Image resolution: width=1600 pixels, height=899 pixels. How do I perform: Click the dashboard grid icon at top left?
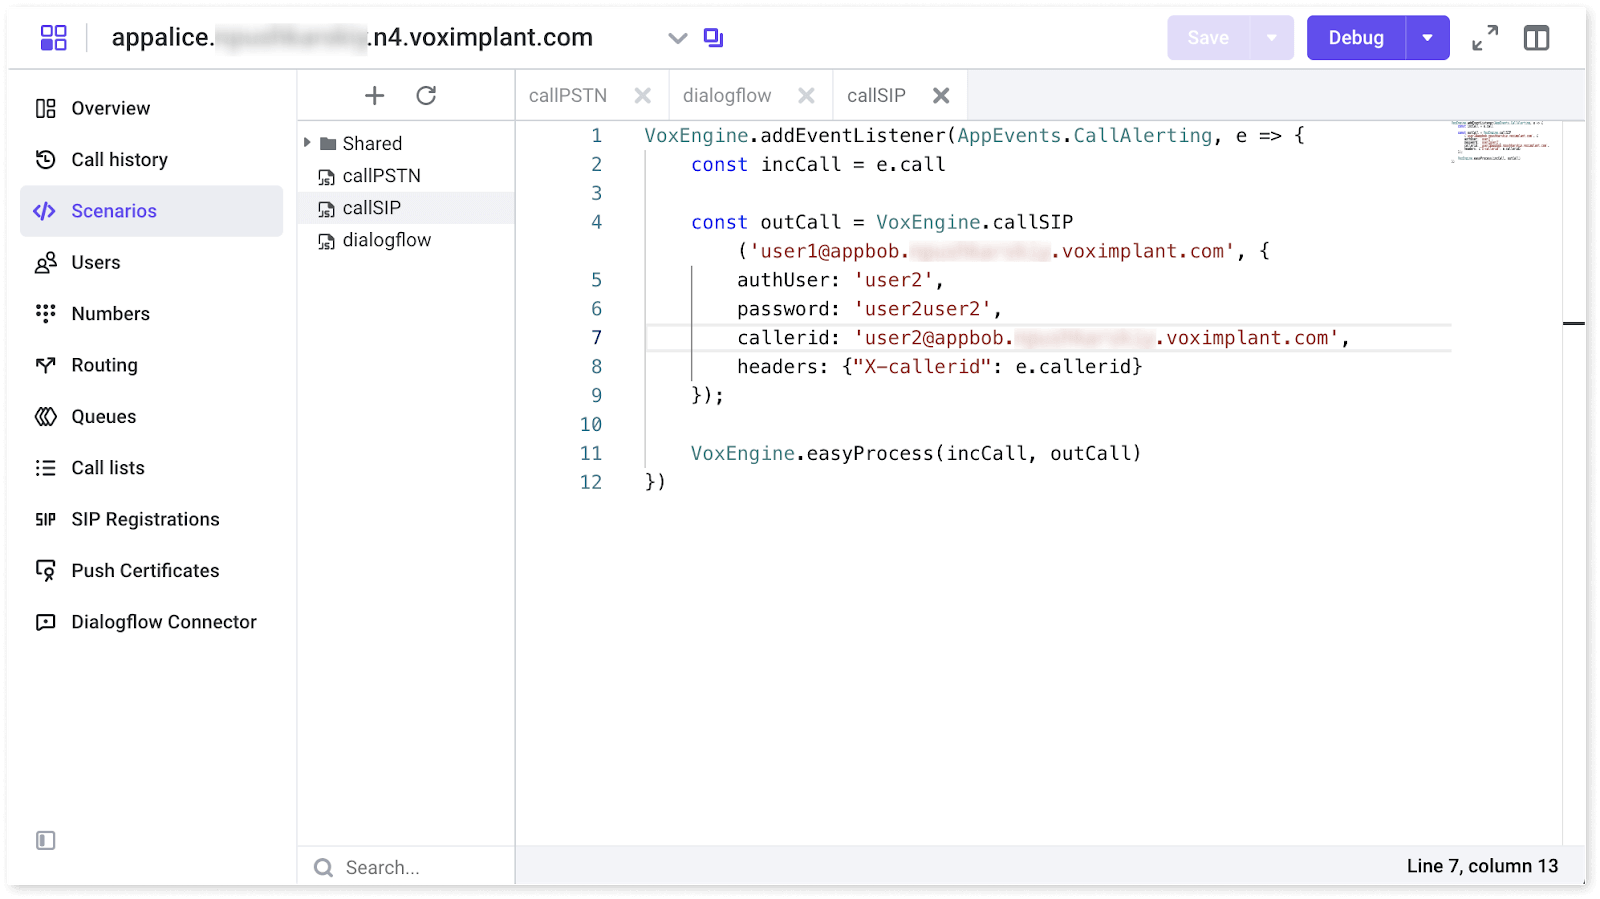[x=53, y=38]
